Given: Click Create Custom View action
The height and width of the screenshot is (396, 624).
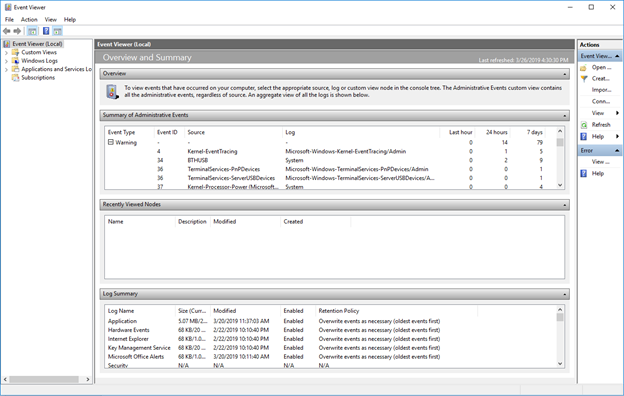Looking at the screenshot, I should point(601,78).
